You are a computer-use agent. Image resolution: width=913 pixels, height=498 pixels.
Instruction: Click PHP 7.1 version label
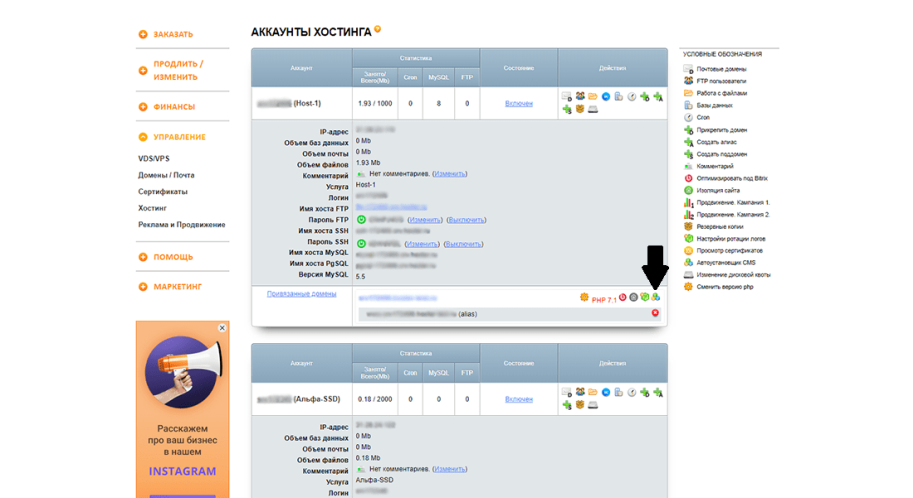(604, 300)
